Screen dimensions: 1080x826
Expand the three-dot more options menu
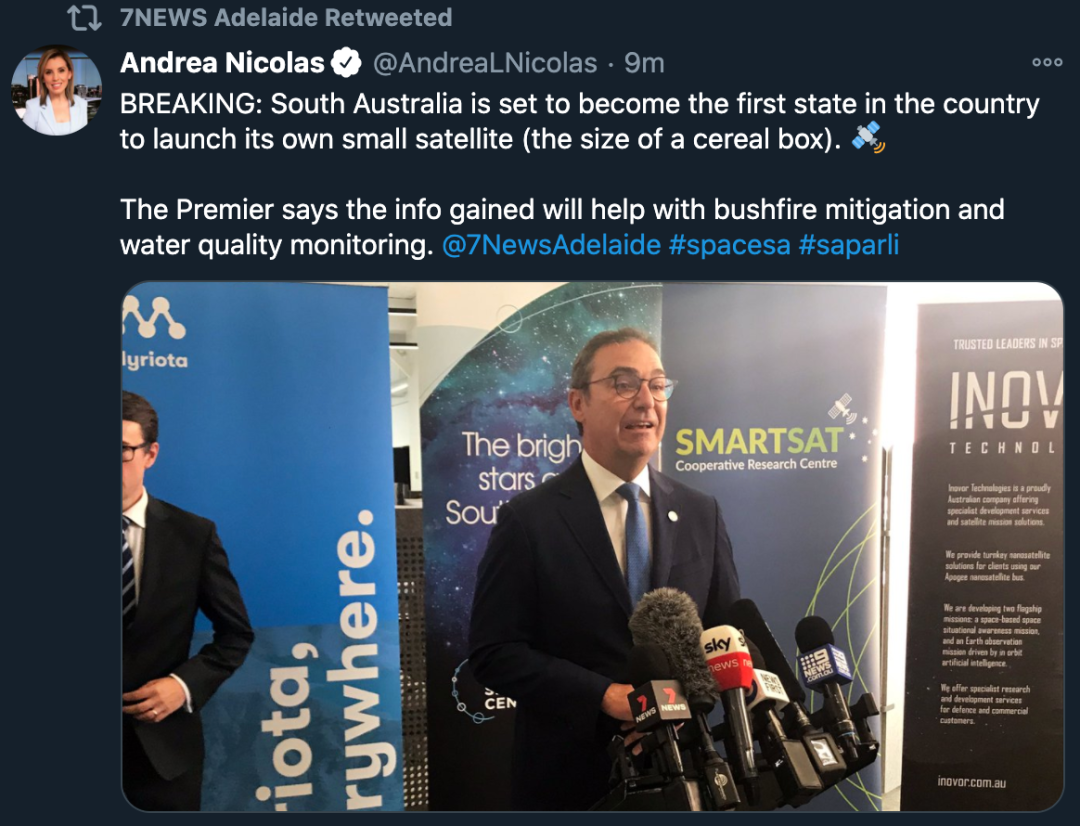click(1047, 62)
